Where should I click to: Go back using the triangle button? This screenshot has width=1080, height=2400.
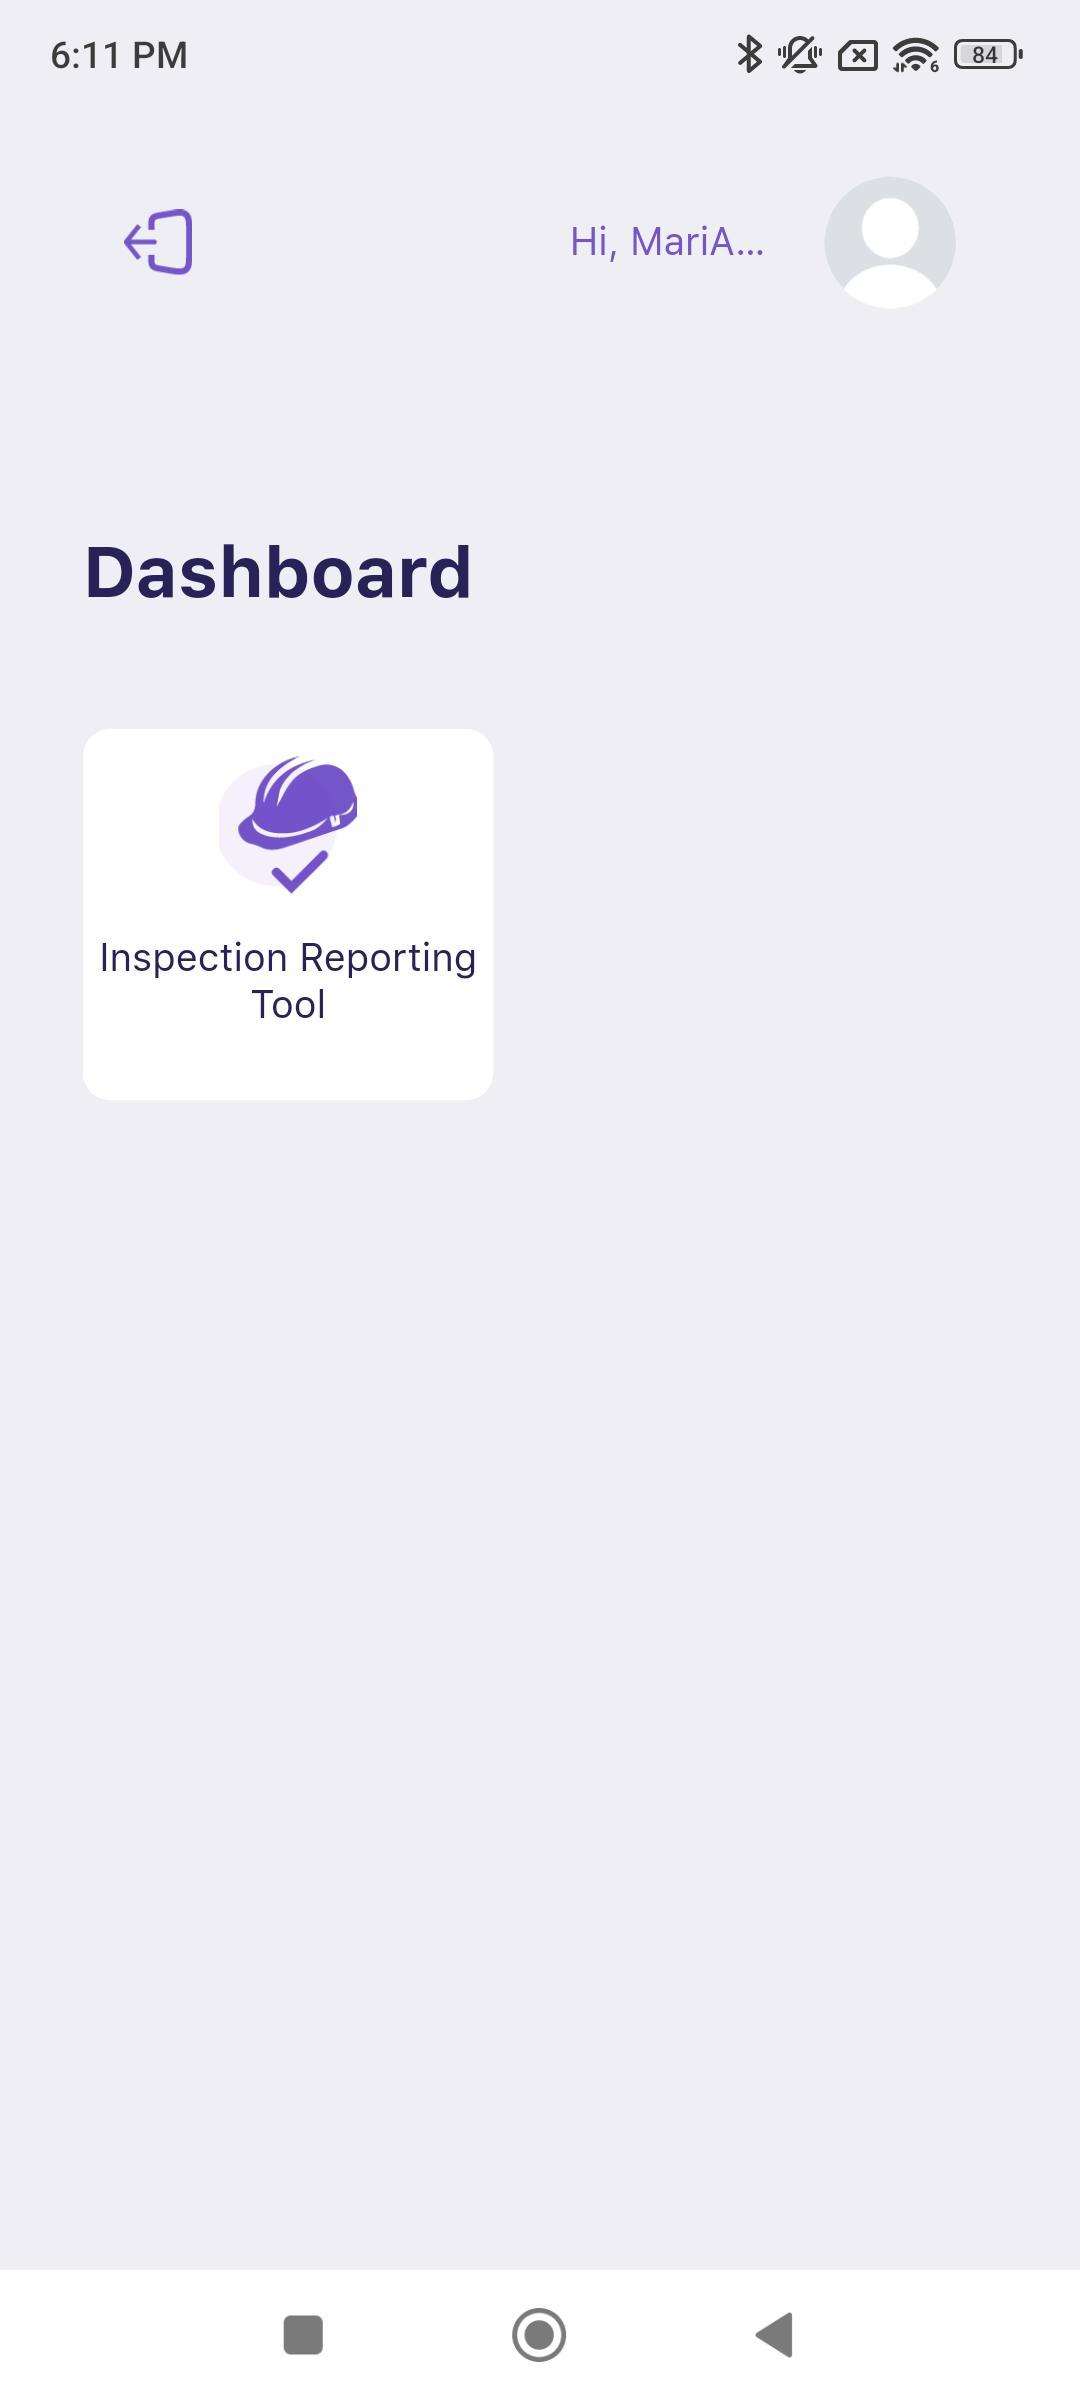[x=775, y=2335]
